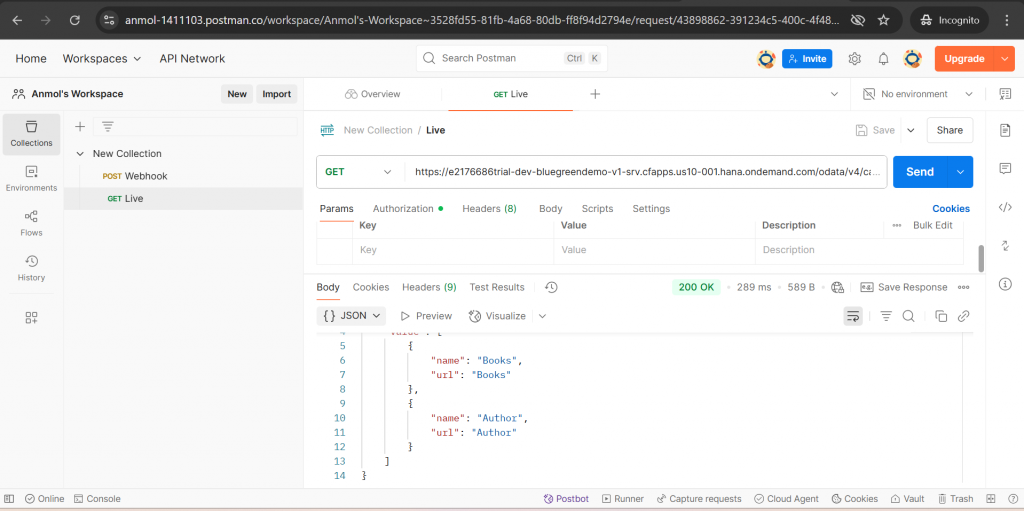The image size is (1024, 511).
Task: Select the POST Webhook request
Action: [x=184, y=176]
